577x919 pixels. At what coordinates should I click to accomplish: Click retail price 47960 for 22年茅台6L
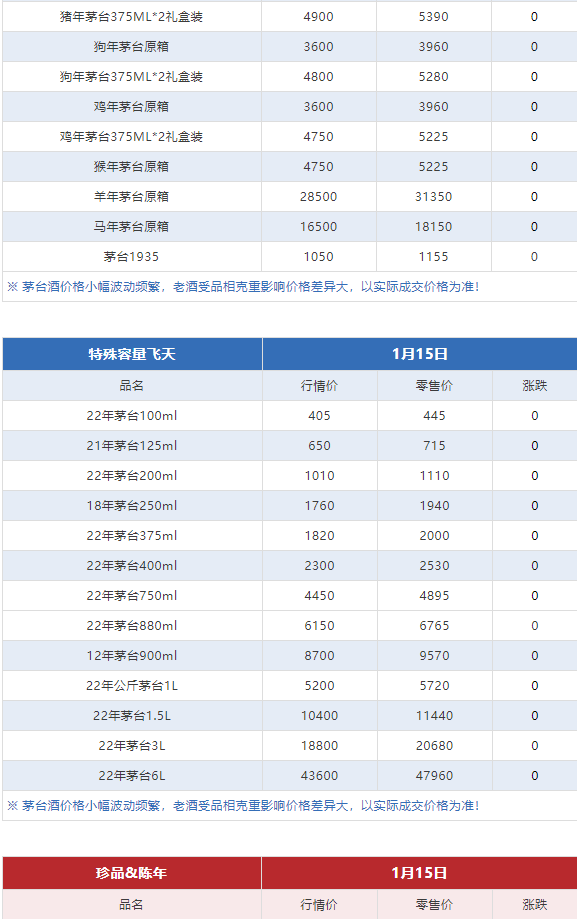[435, 775]
